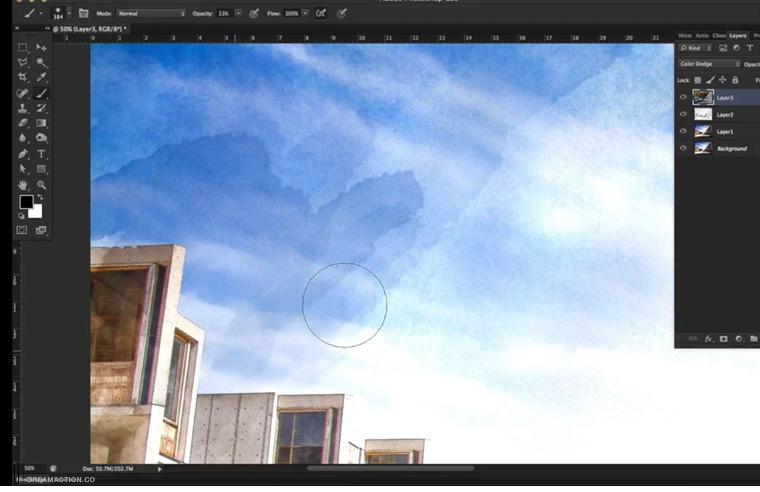The height and width of the screenshot is (492, 760).
Task: Collapse the toolbox with double arrows
Action: pos(47,29)
